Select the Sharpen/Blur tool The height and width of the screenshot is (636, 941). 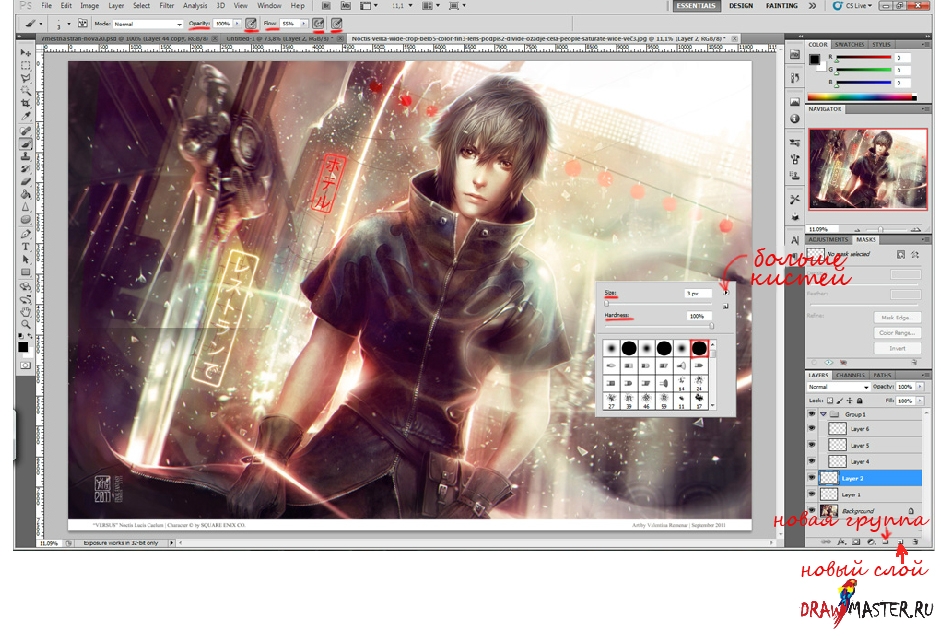25,207
